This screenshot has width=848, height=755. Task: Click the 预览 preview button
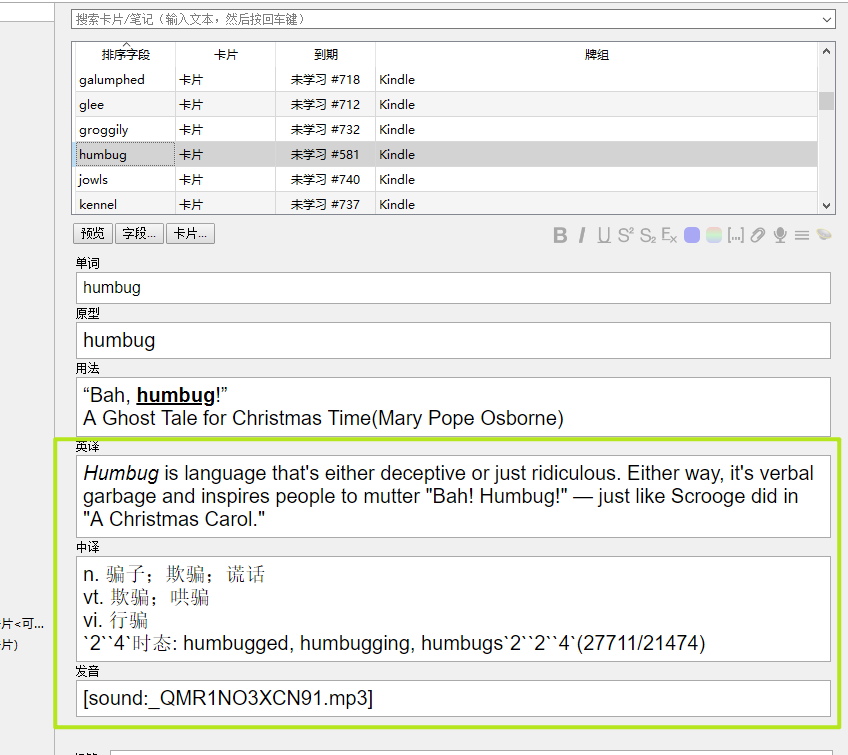92,234
